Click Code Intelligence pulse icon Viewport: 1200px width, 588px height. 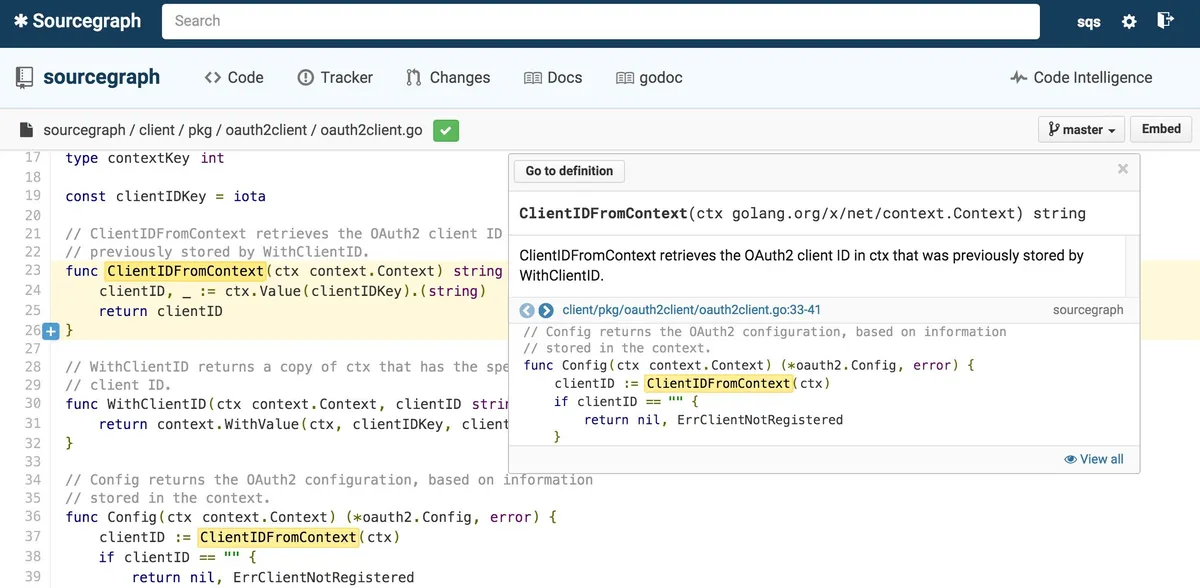(x=1019, y=77)
